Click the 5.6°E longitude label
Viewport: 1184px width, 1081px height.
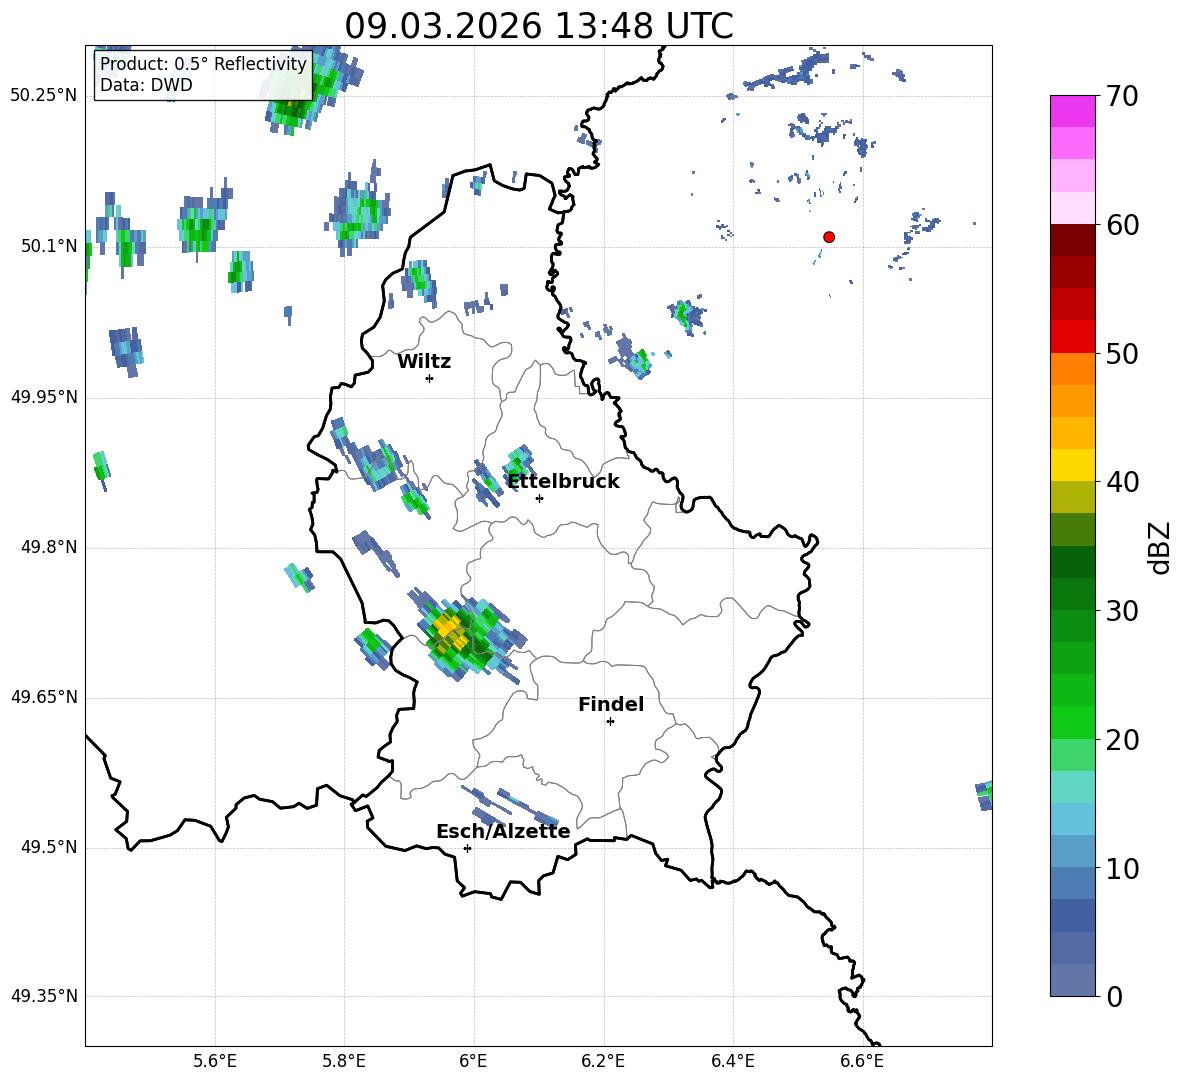point(215,1061)
